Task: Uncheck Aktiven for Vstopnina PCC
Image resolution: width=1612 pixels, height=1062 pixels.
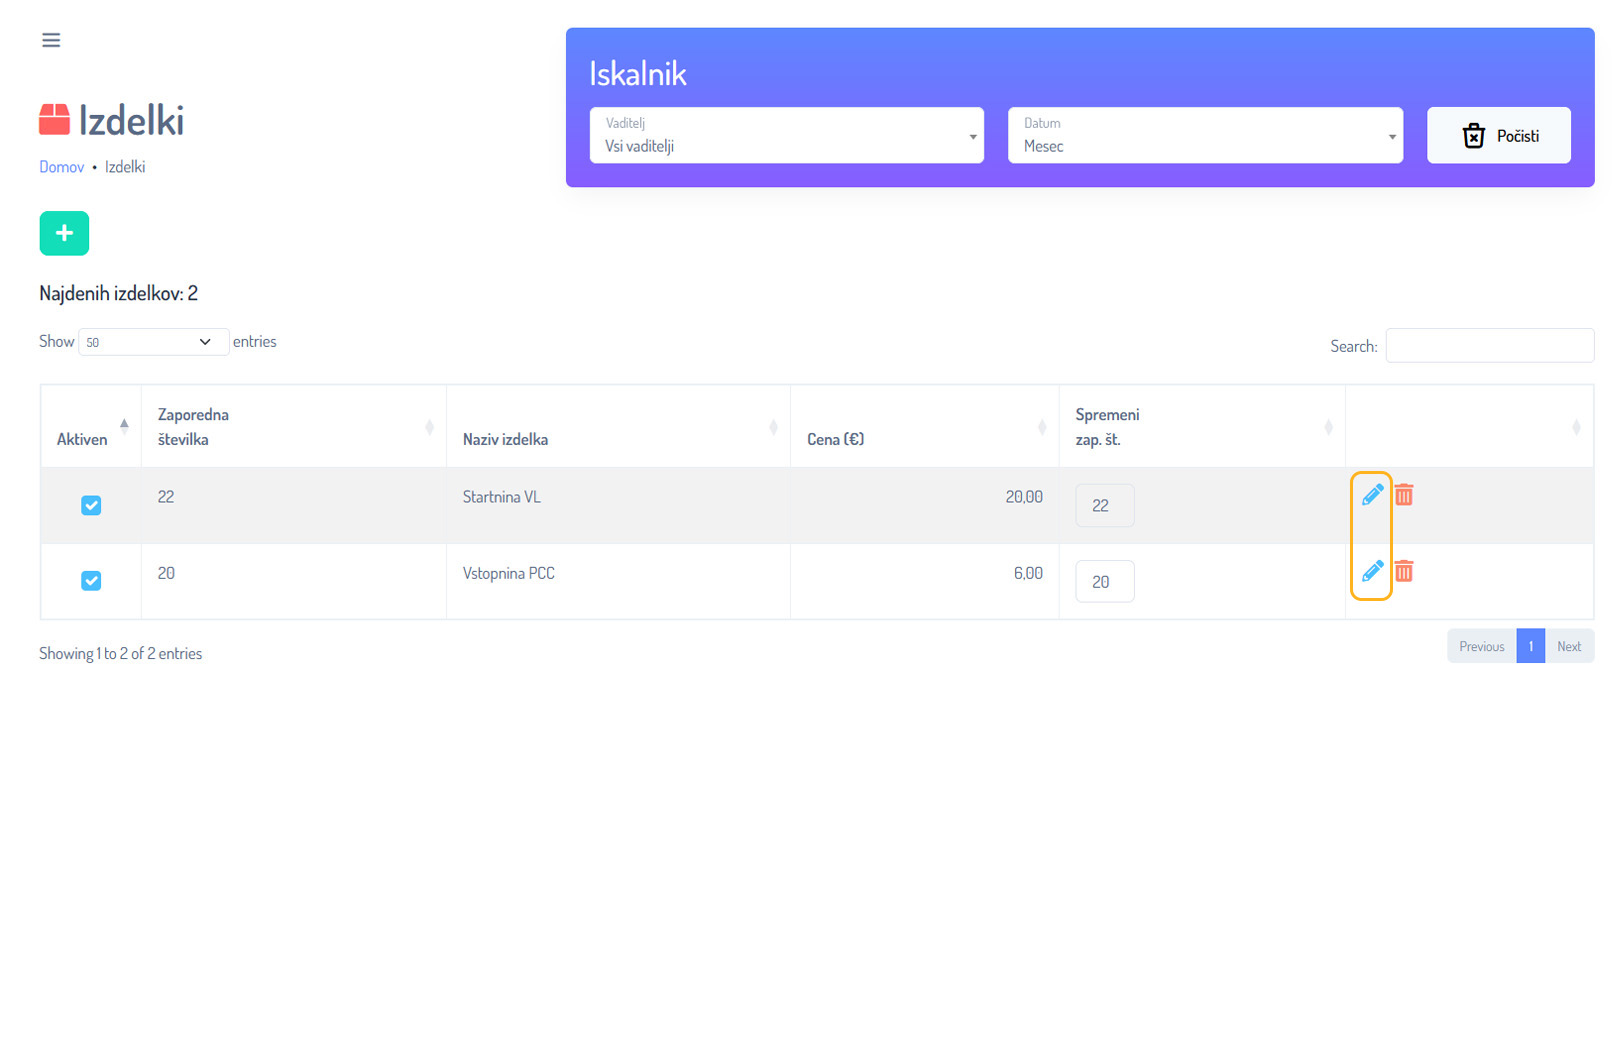Action: click(x=91, y=581)
